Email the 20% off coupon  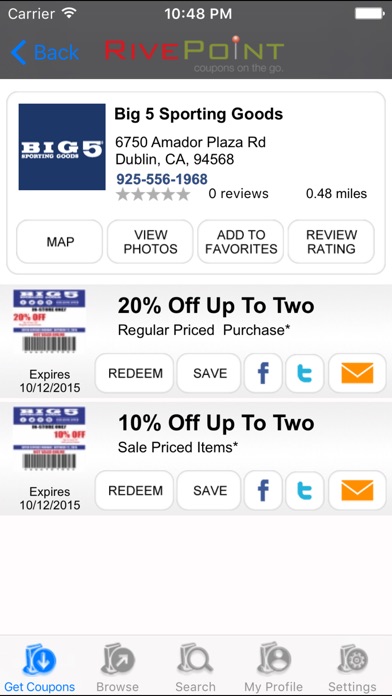(357, 373)
